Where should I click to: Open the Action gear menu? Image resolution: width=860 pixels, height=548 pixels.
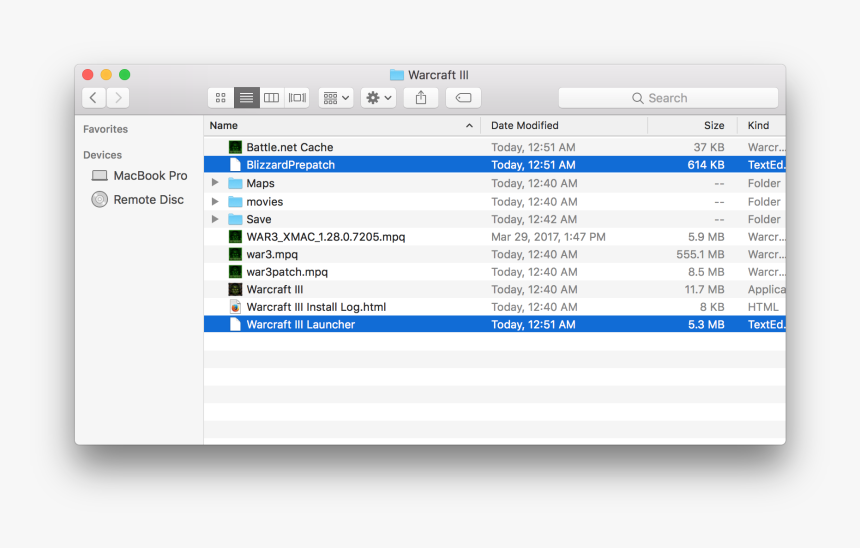[378, 98]
